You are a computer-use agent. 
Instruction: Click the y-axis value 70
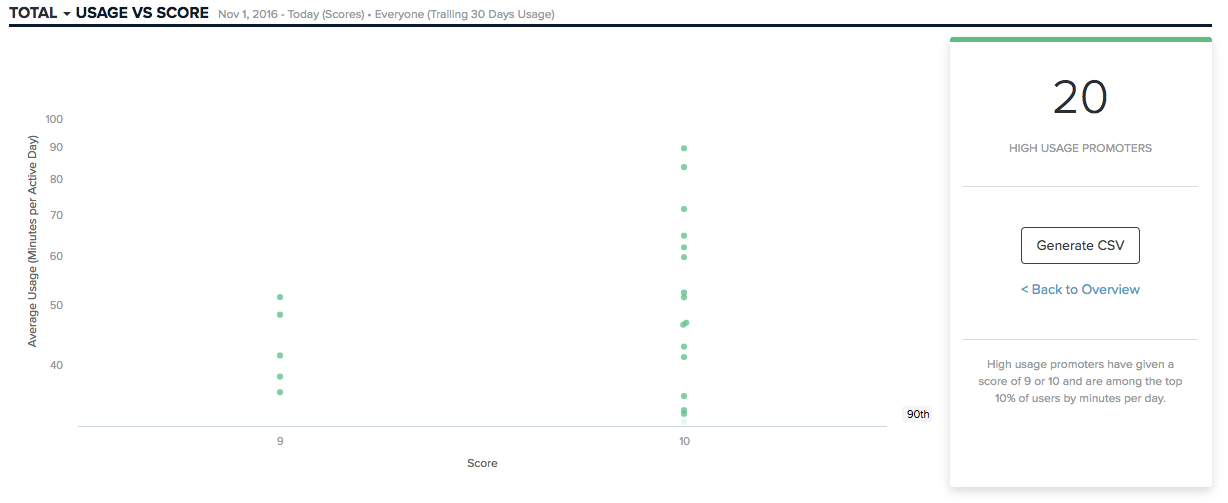pyautogui.click(x=56, y=215)
